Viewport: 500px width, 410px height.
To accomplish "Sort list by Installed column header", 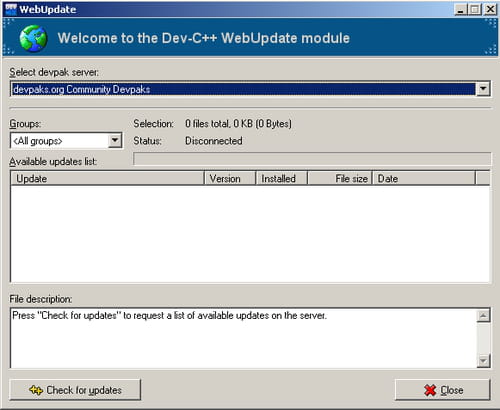I will pos(281,178).
